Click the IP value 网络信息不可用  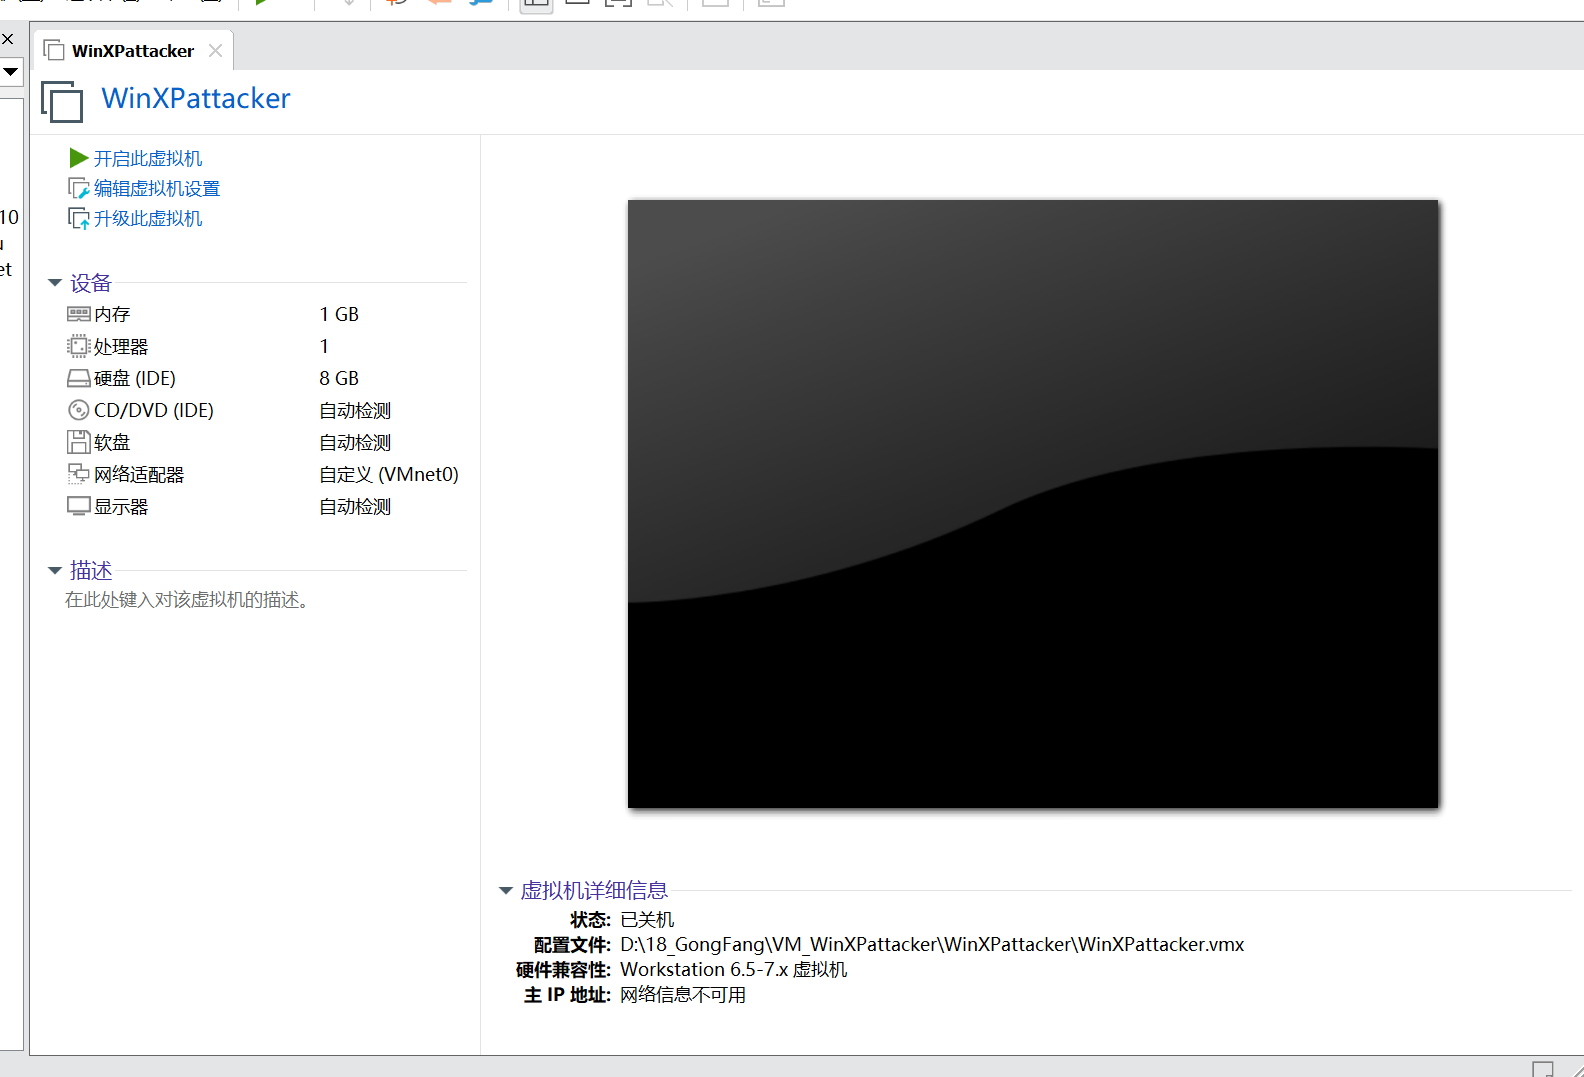[683, 994]
